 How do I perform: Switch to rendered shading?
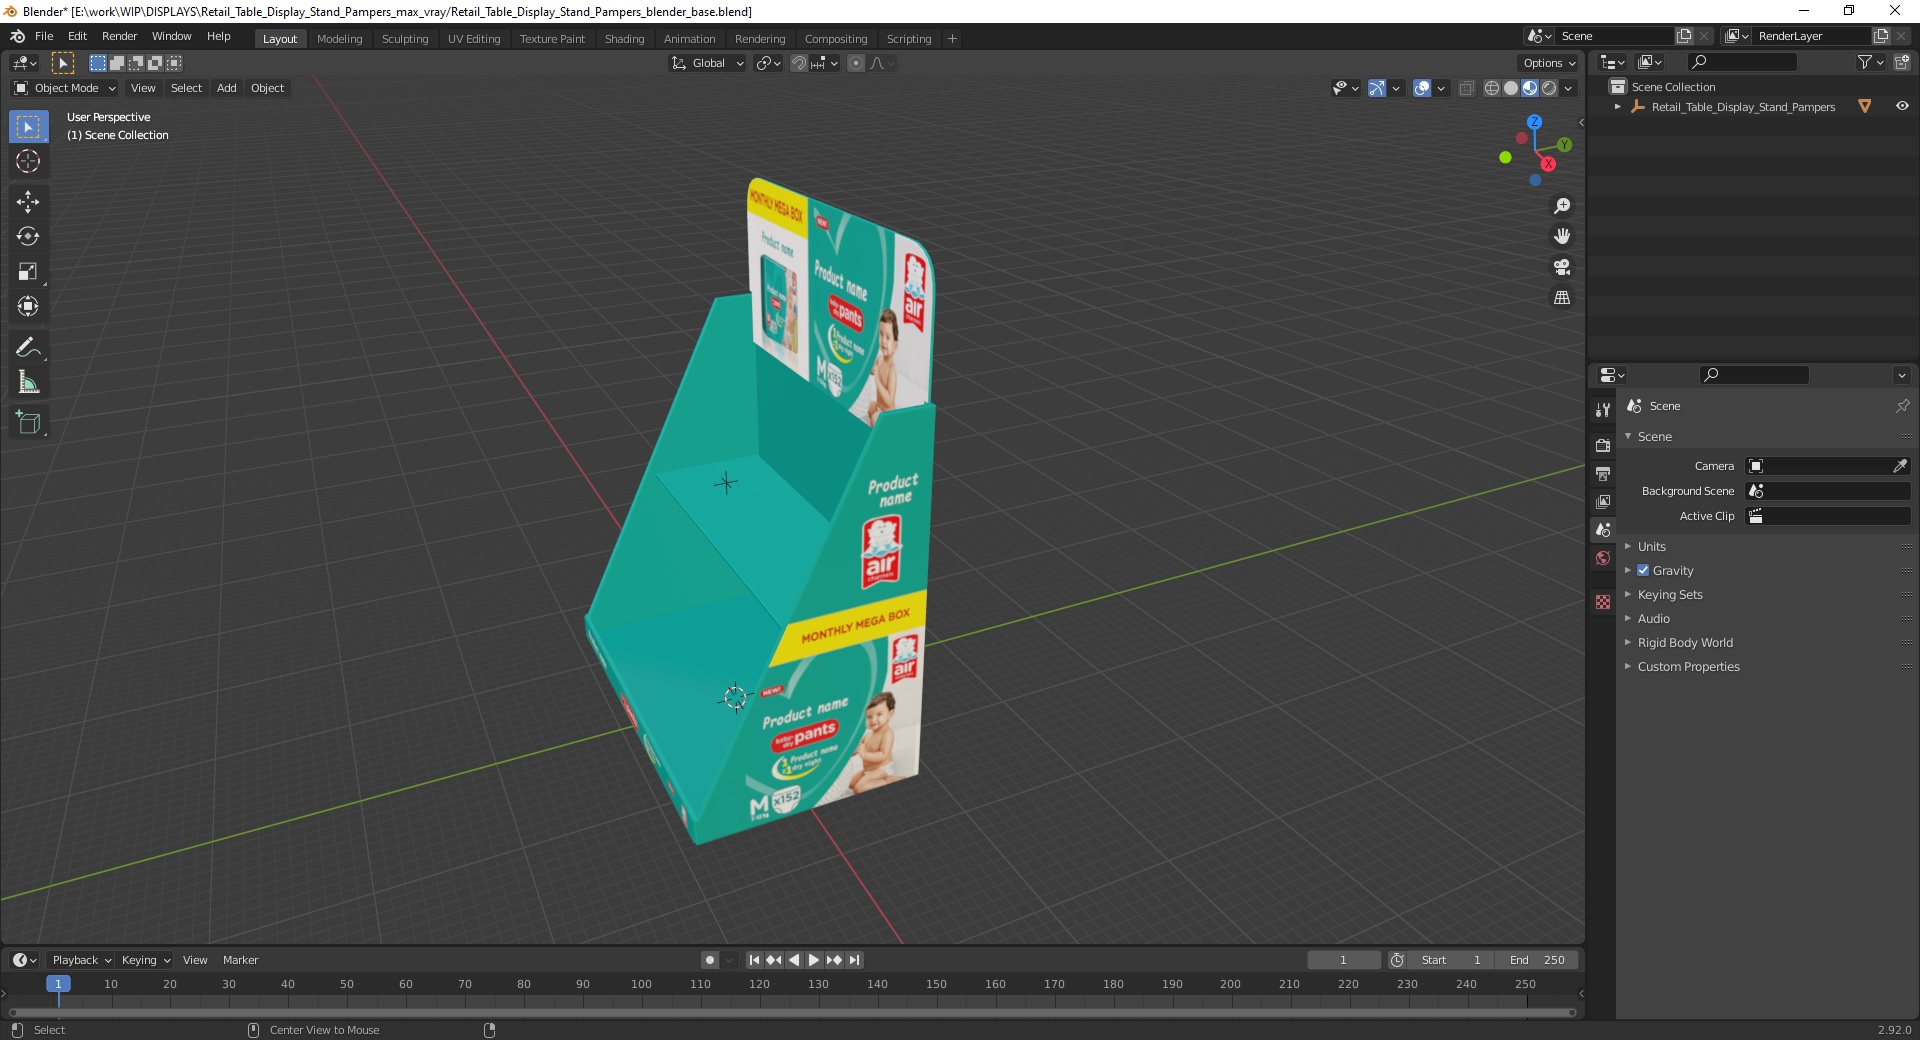tap(1549, 88)
